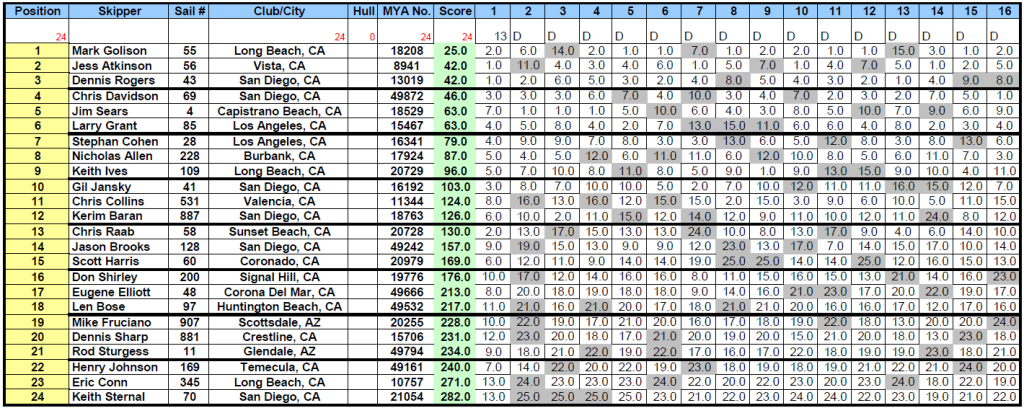Screen dimensions: 1024x408
Task: Click the Skipper column header
Action: click(119, 9)
